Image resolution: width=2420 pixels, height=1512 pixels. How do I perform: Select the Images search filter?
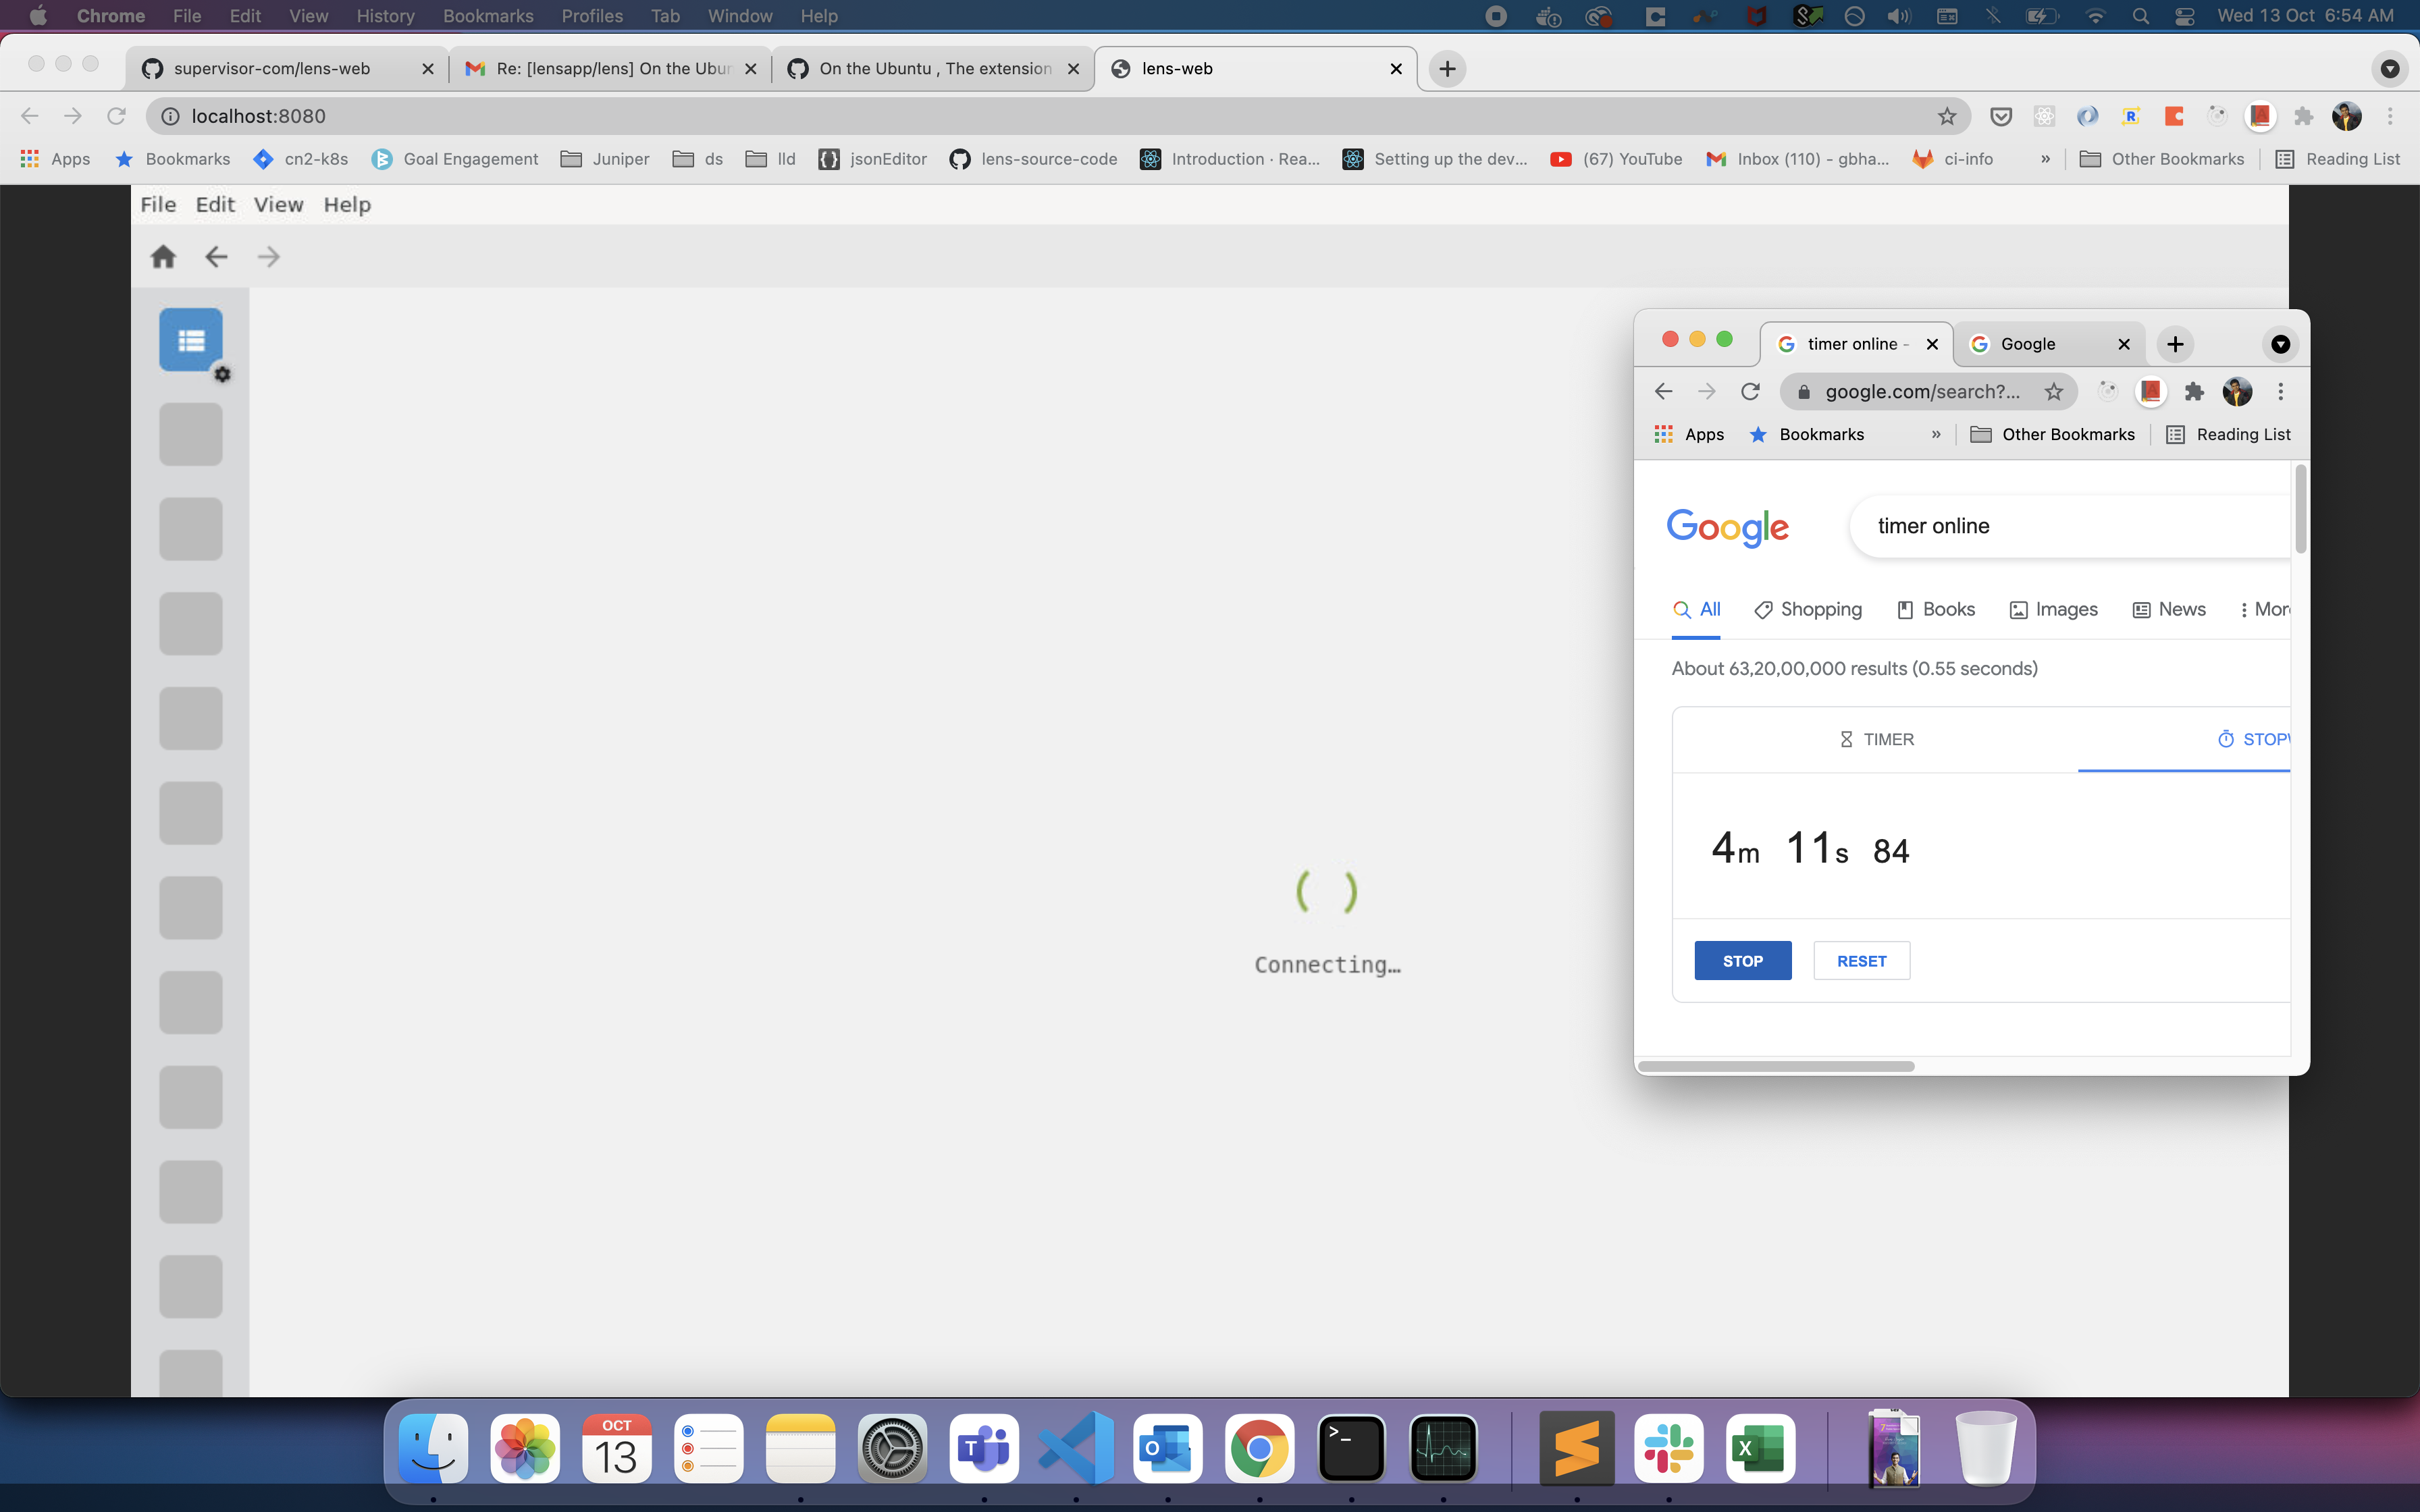pos(2053,609)
